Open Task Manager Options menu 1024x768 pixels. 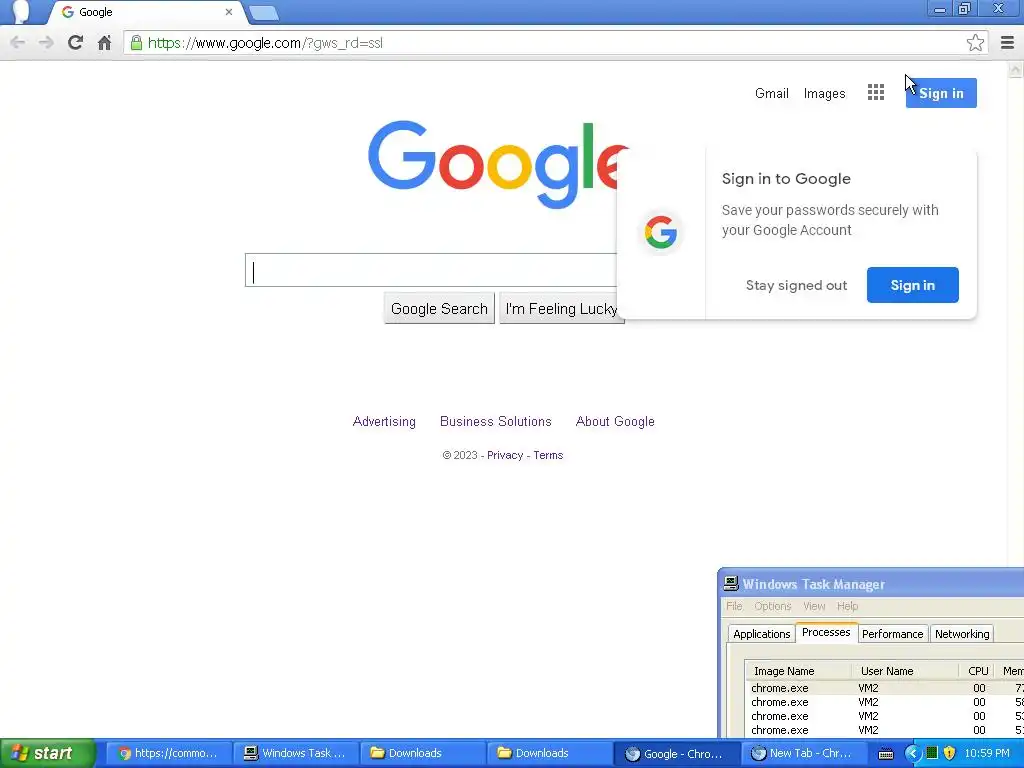773,606
